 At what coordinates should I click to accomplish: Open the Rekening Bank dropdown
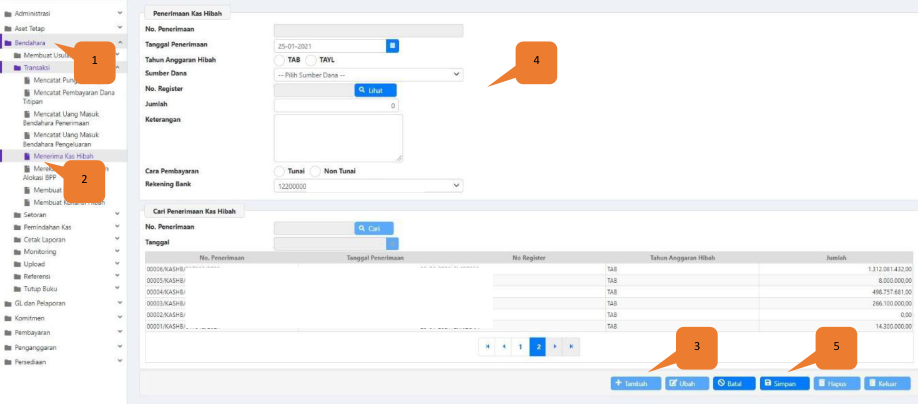(x=368, y=185)
